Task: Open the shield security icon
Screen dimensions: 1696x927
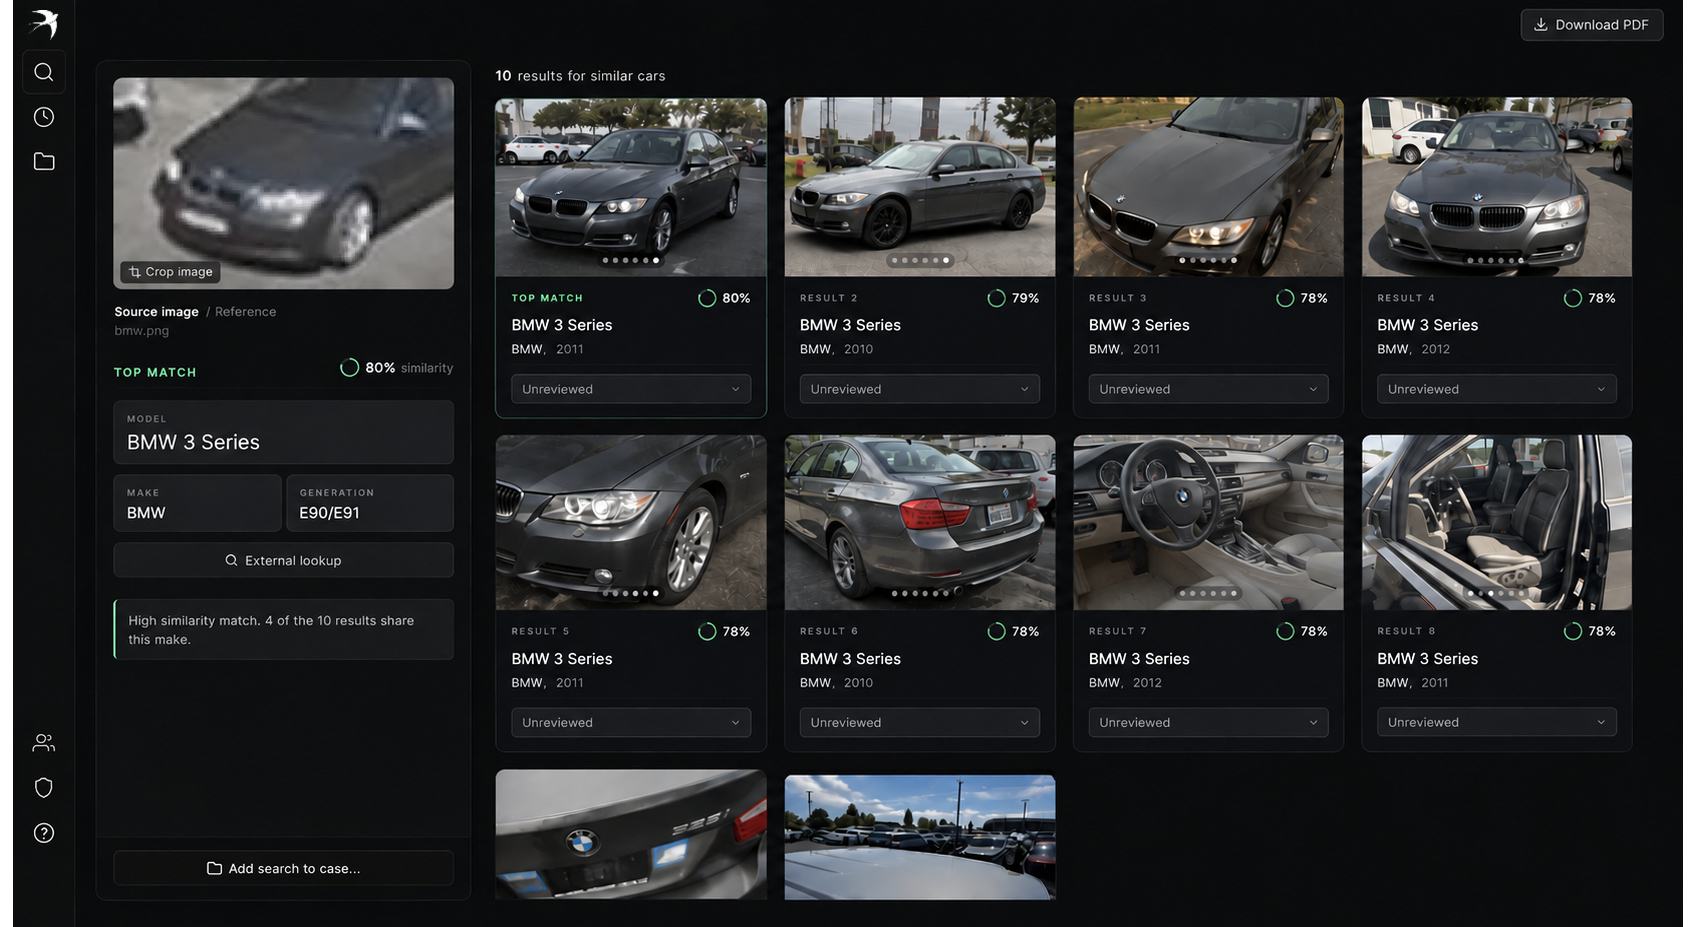Action: tap(44, 788)
